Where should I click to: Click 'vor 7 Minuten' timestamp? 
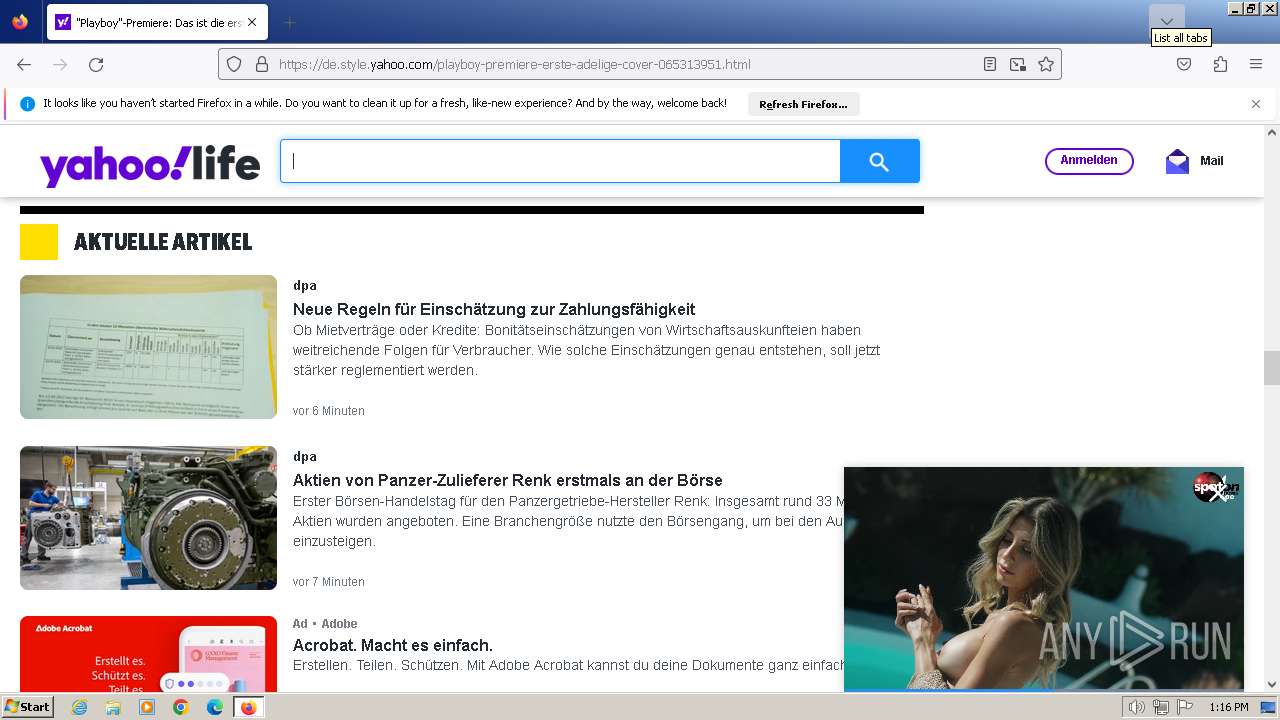tap(329, 582)
